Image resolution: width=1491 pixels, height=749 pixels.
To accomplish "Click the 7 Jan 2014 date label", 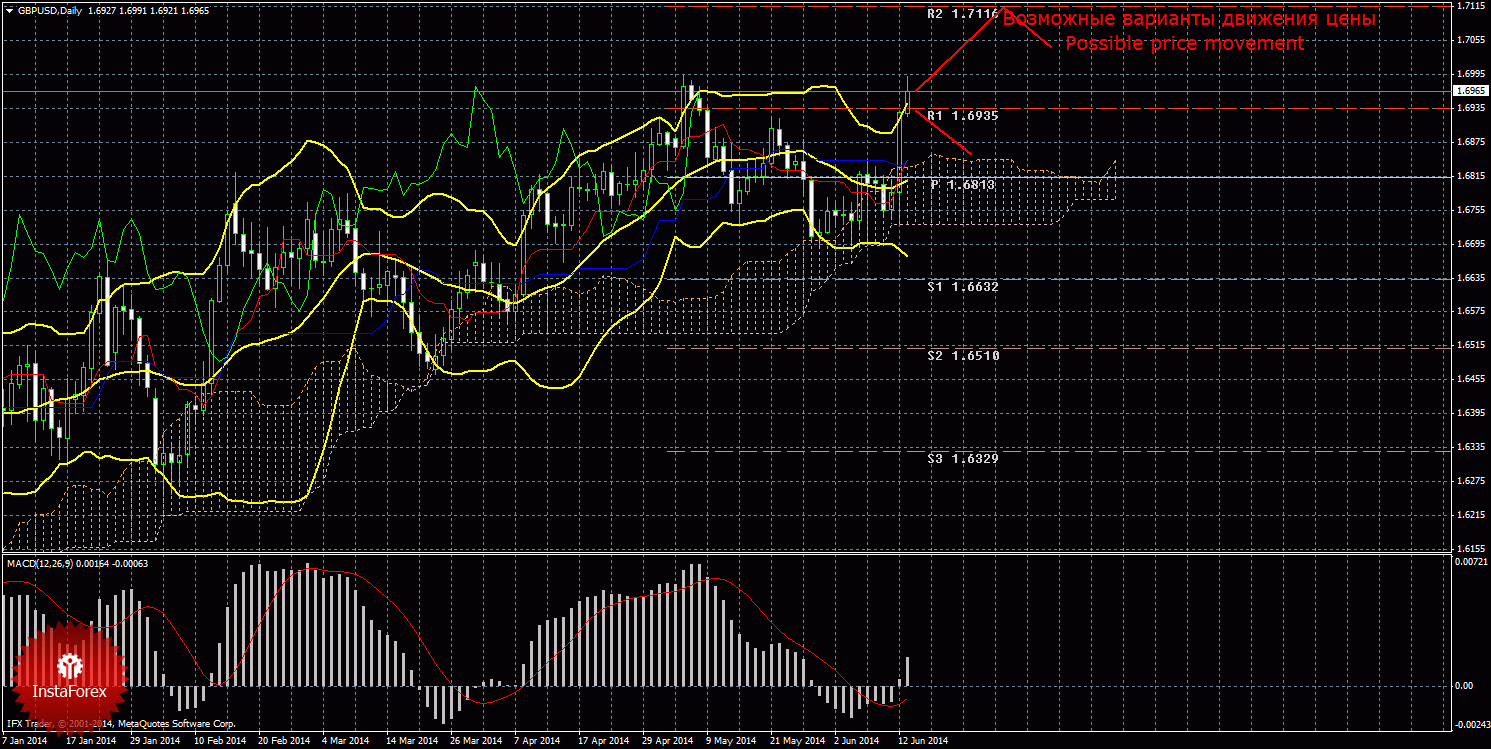I will (x=24, y=741).
